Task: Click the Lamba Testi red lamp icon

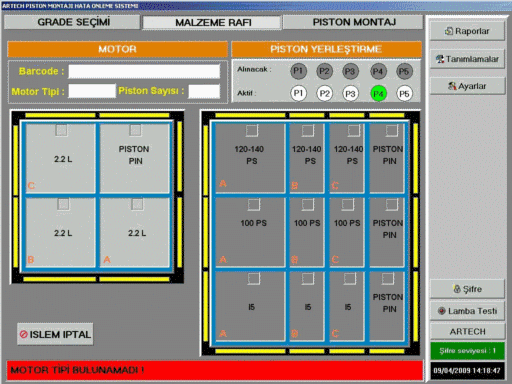Action: (442, 311)
